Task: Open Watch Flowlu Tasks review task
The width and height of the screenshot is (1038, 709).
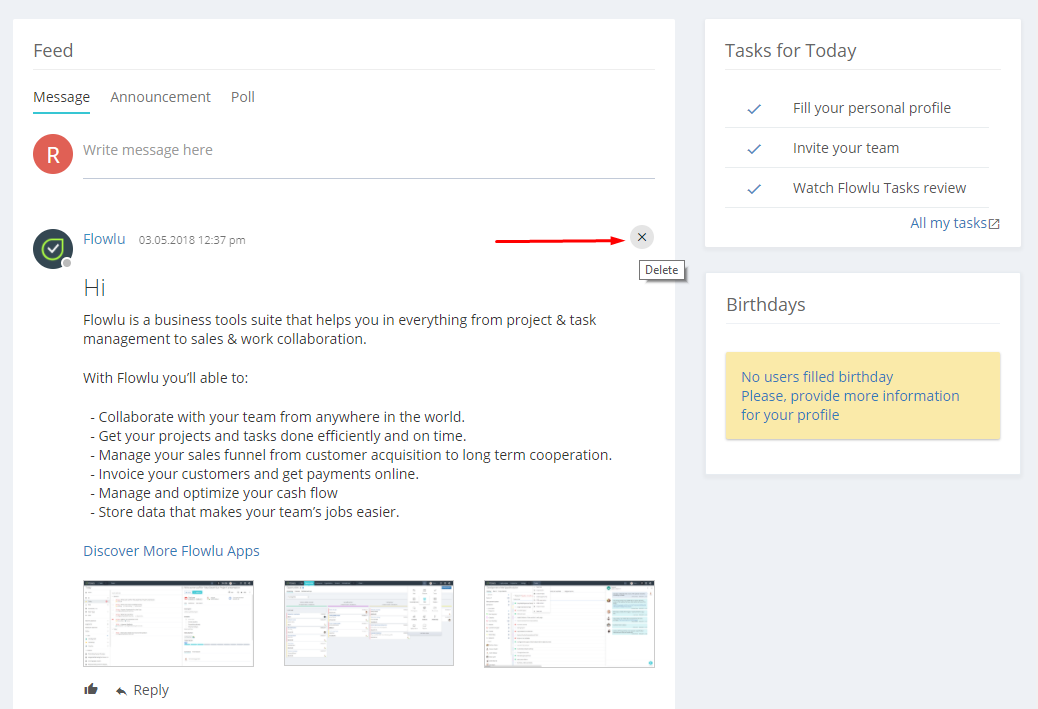Action: click(x=879, y=188)
